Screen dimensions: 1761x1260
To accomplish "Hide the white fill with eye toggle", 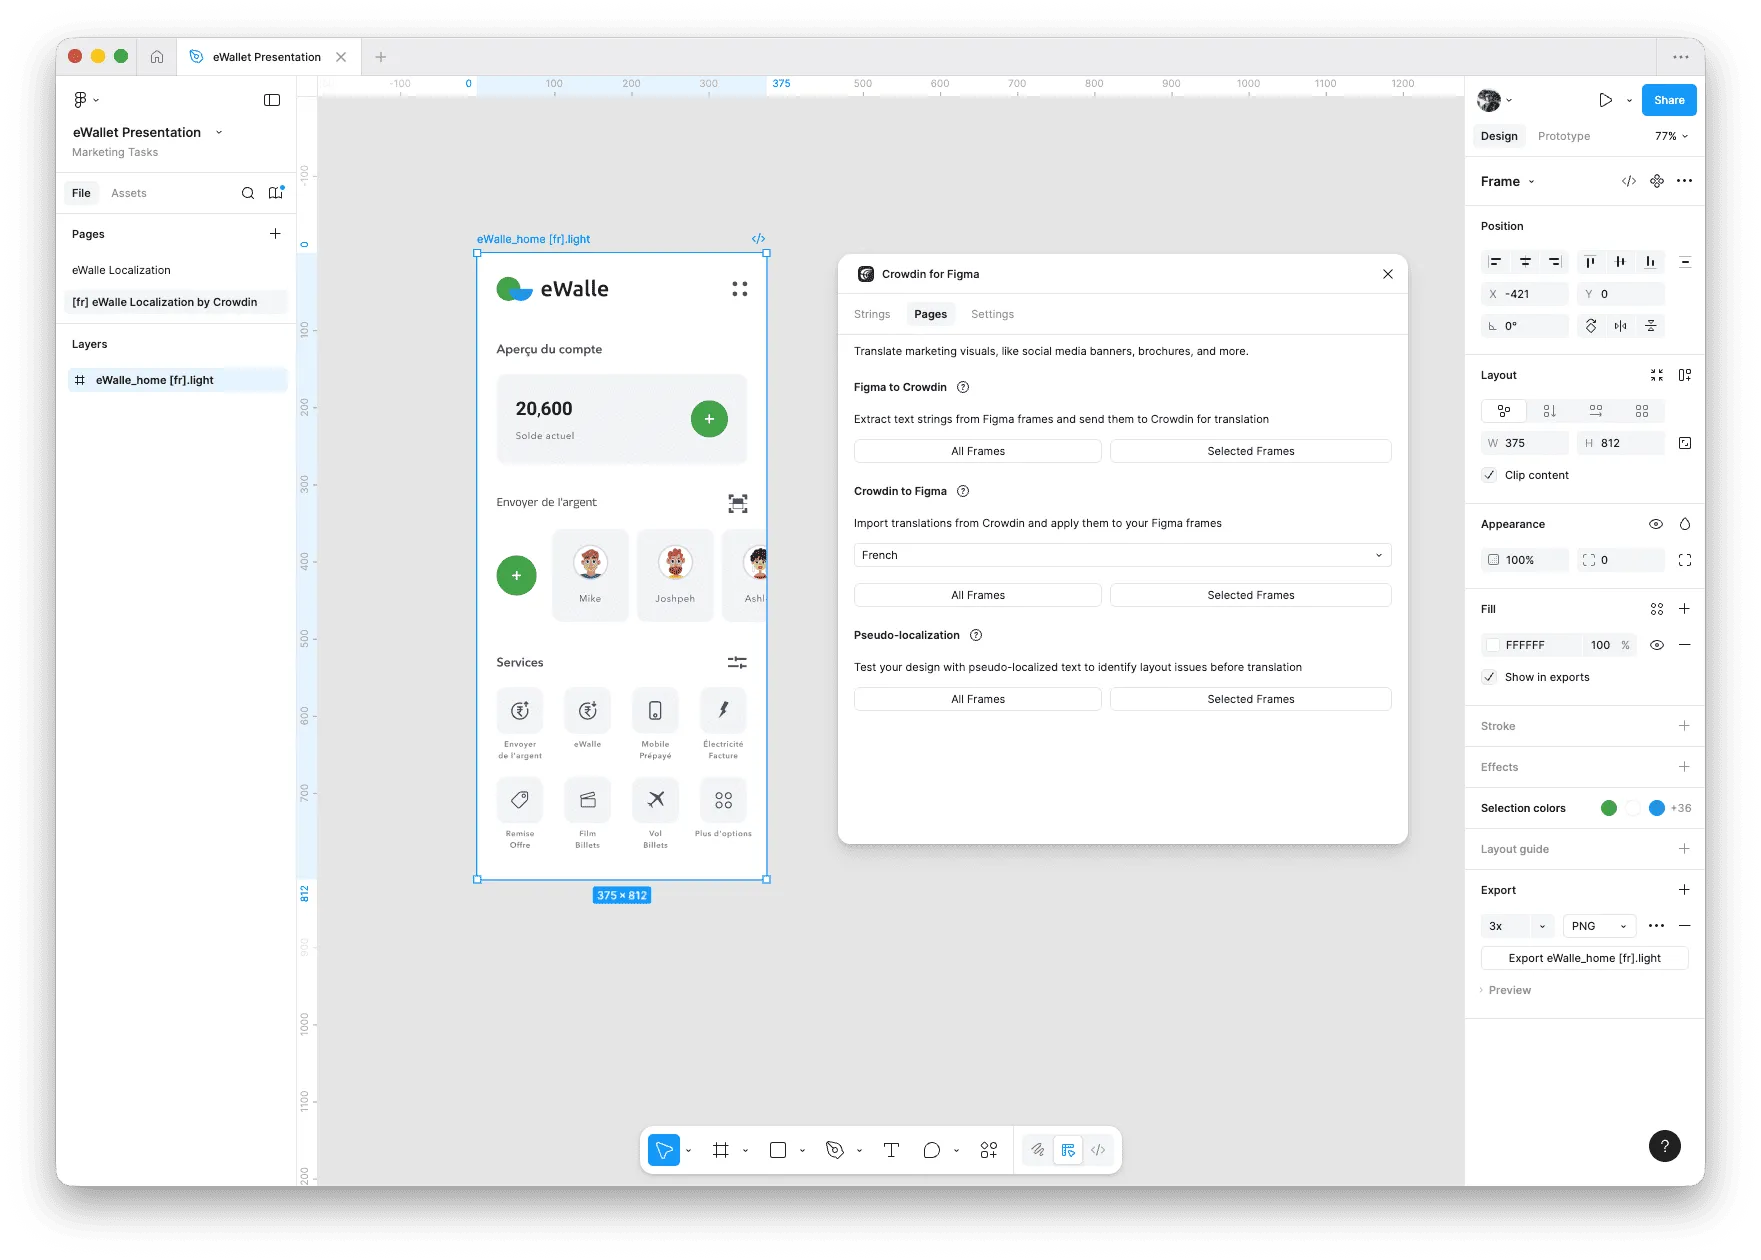I will 1657,645.
